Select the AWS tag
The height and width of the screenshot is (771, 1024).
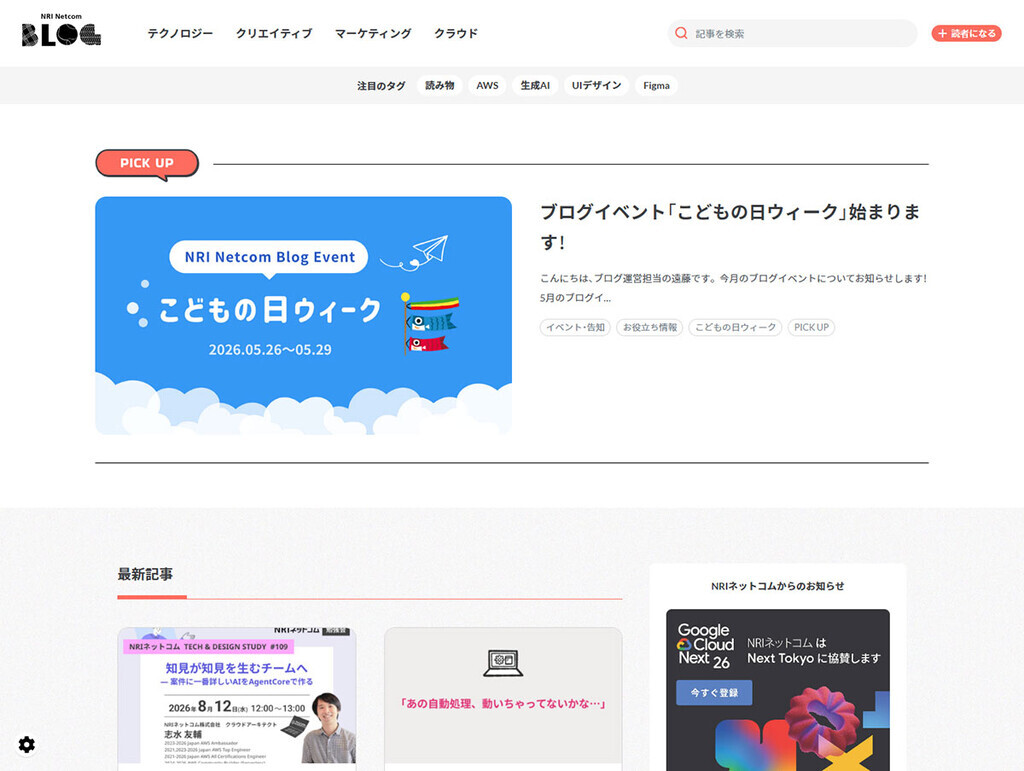point(487,86)
